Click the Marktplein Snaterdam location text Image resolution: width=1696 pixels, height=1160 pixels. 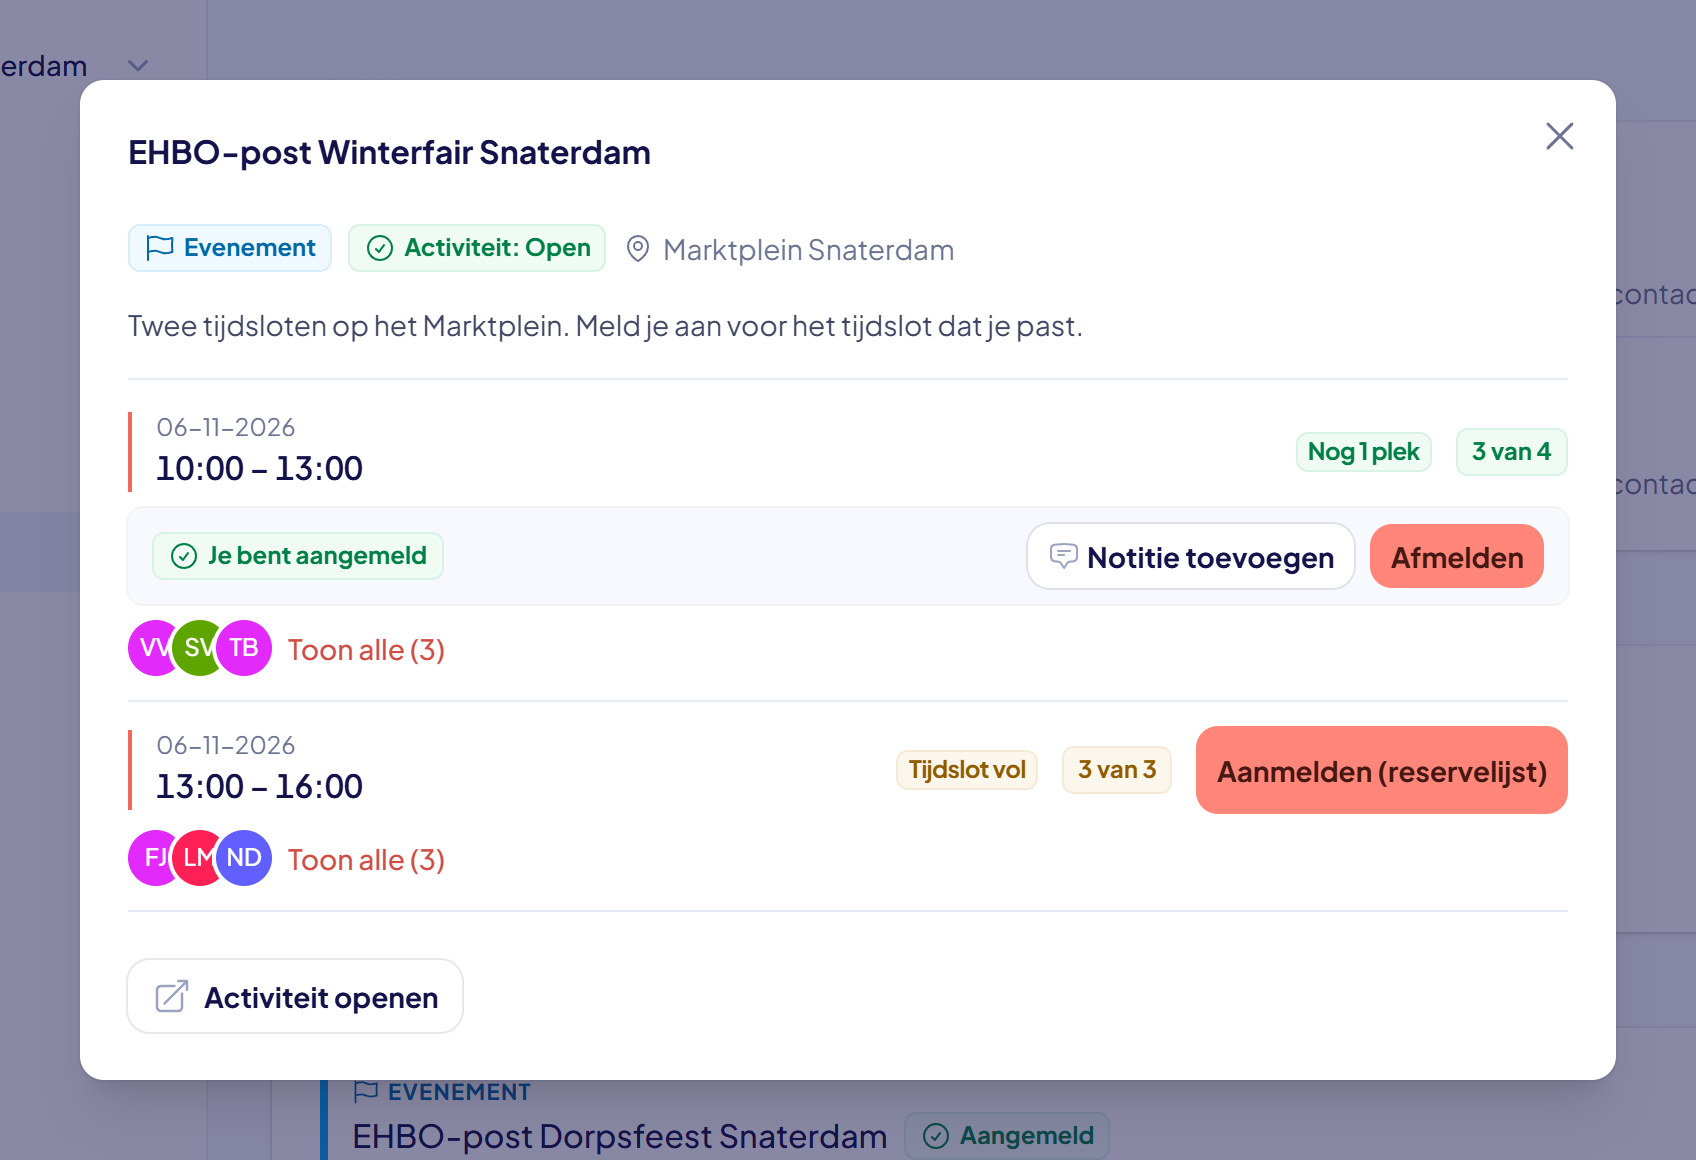click(x=808, y=250)
